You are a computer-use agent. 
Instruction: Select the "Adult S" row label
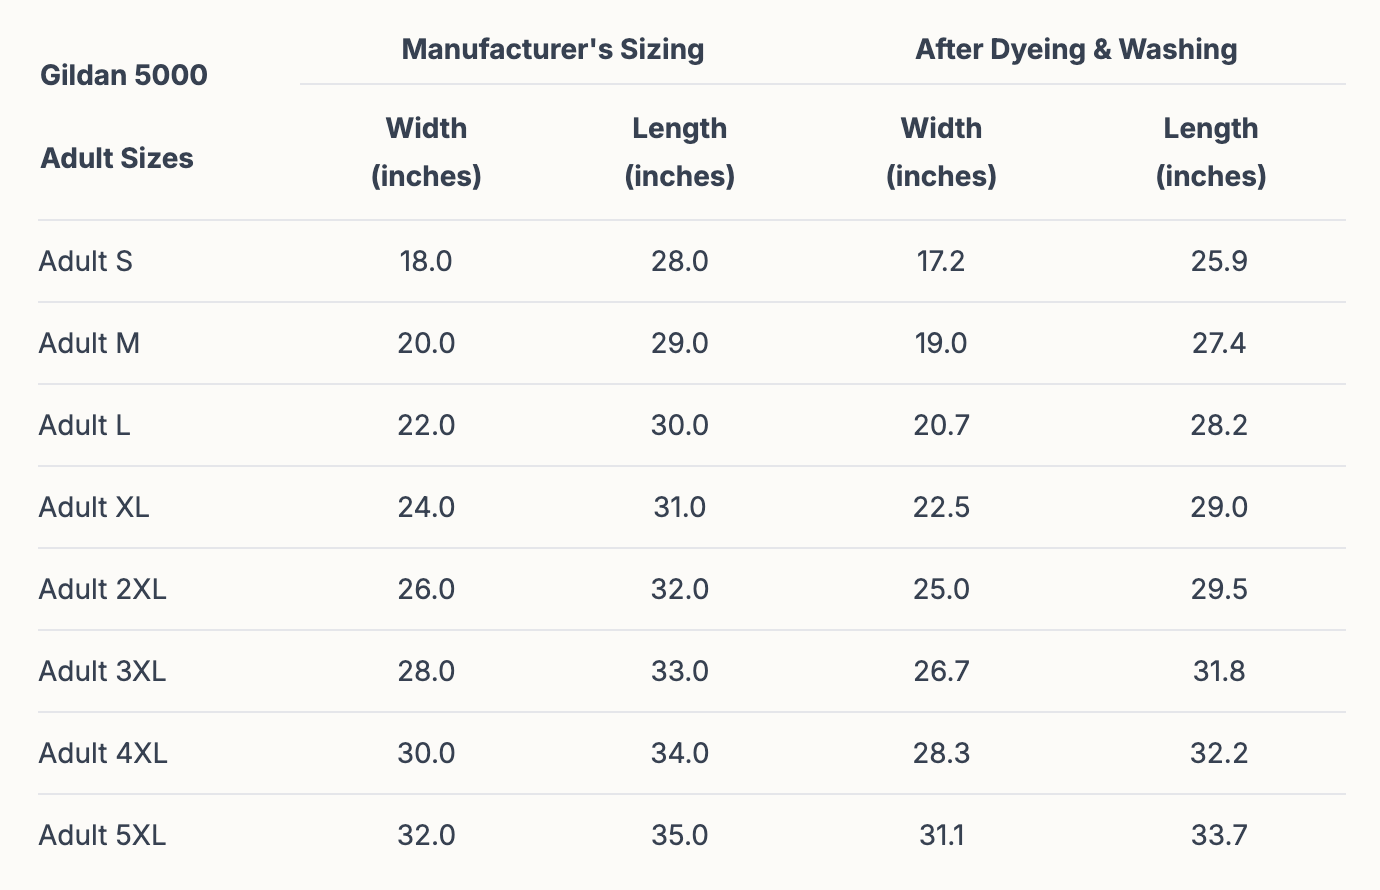(x=86, y=262)
